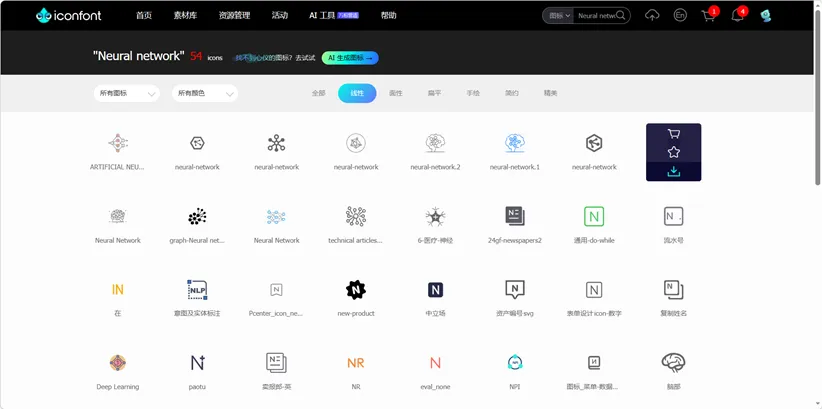Click the iconfont logo
Image resolution: width=822 pixels, height=409 pixels.
coord(69,16)
